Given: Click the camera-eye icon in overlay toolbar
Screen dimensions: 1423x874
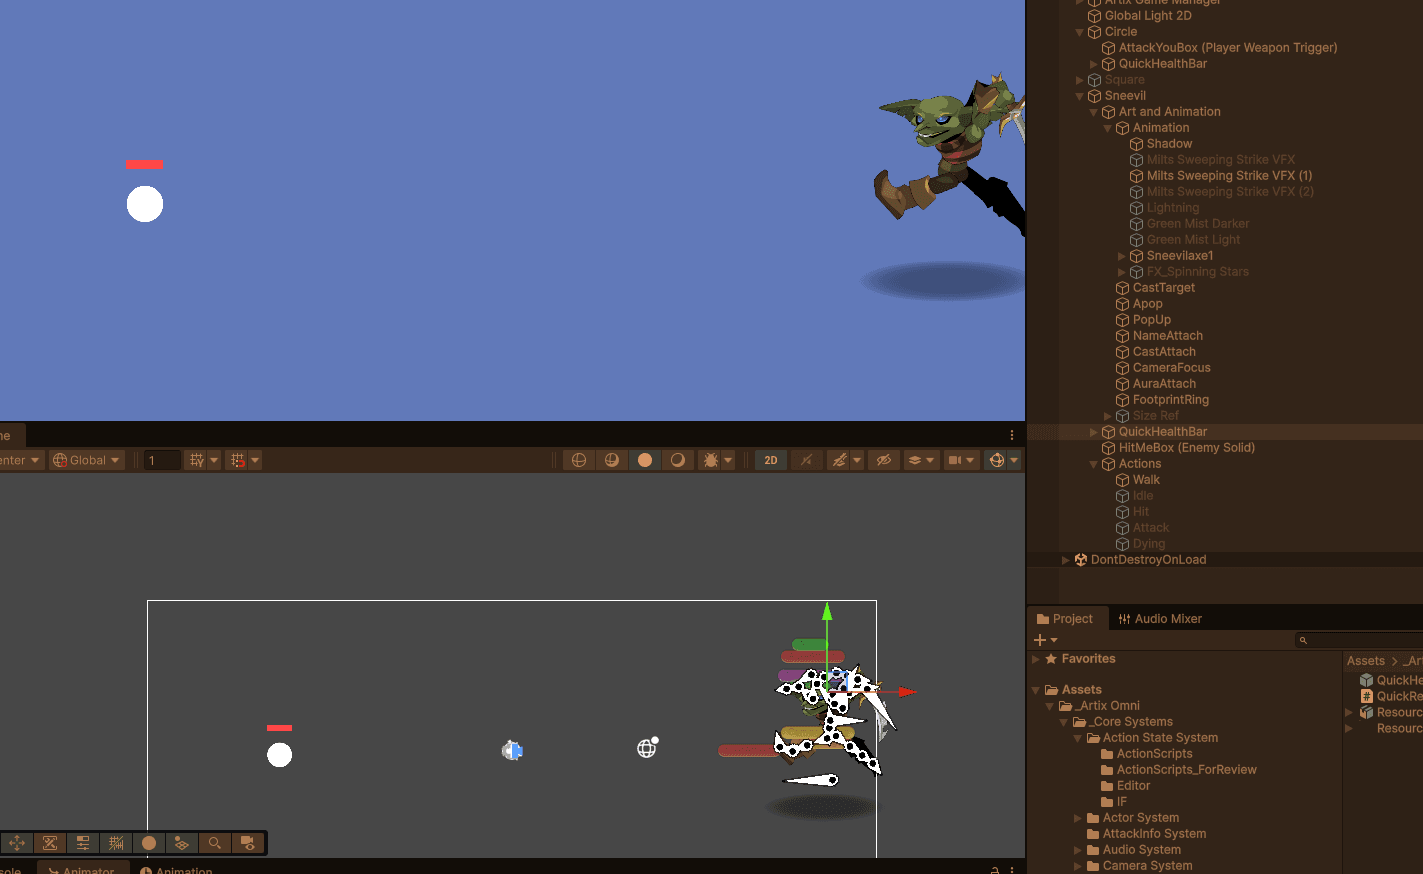Looking at the screenshot, I should pyautogui.click(x=247, y=843).
